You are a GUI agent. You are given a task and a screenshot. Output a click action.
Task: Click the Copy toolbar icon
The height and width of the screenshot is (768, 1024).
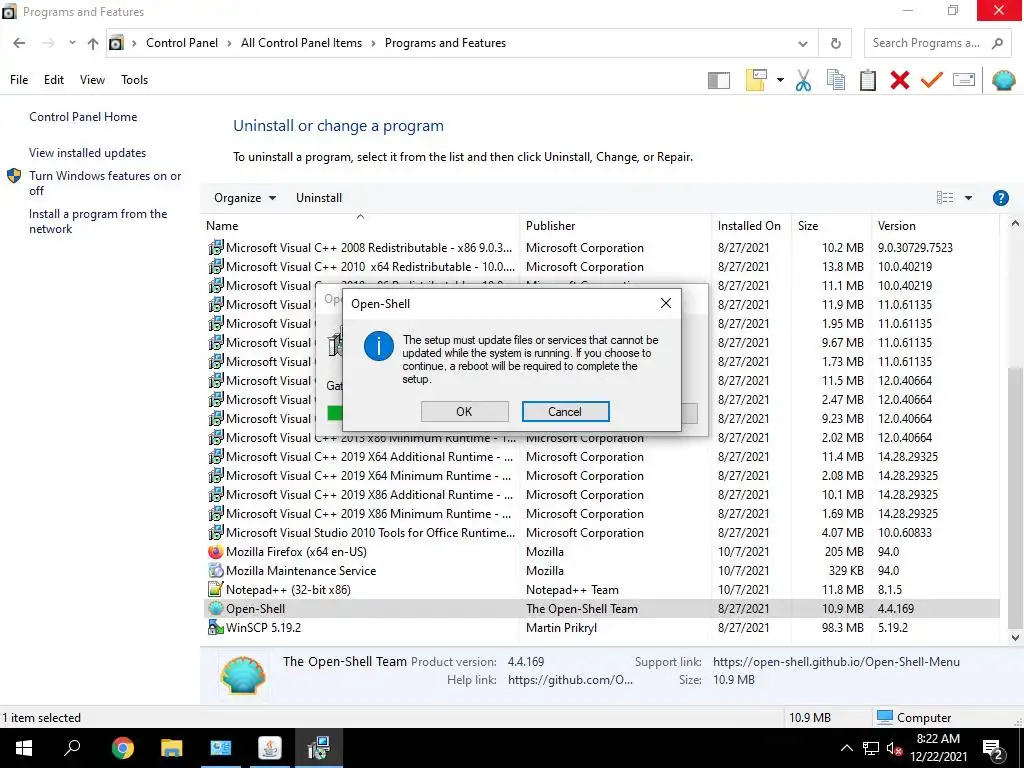point(835,80)
